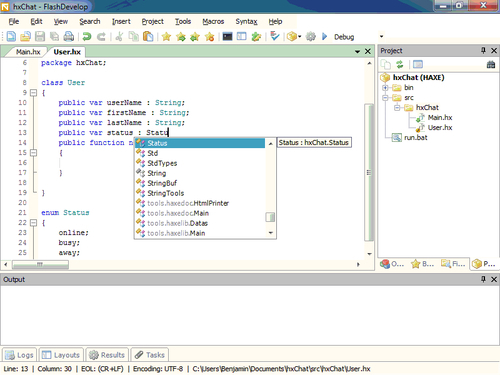Click the Save All icon in toolbar

pyautogui.click(x=54, y=36)
